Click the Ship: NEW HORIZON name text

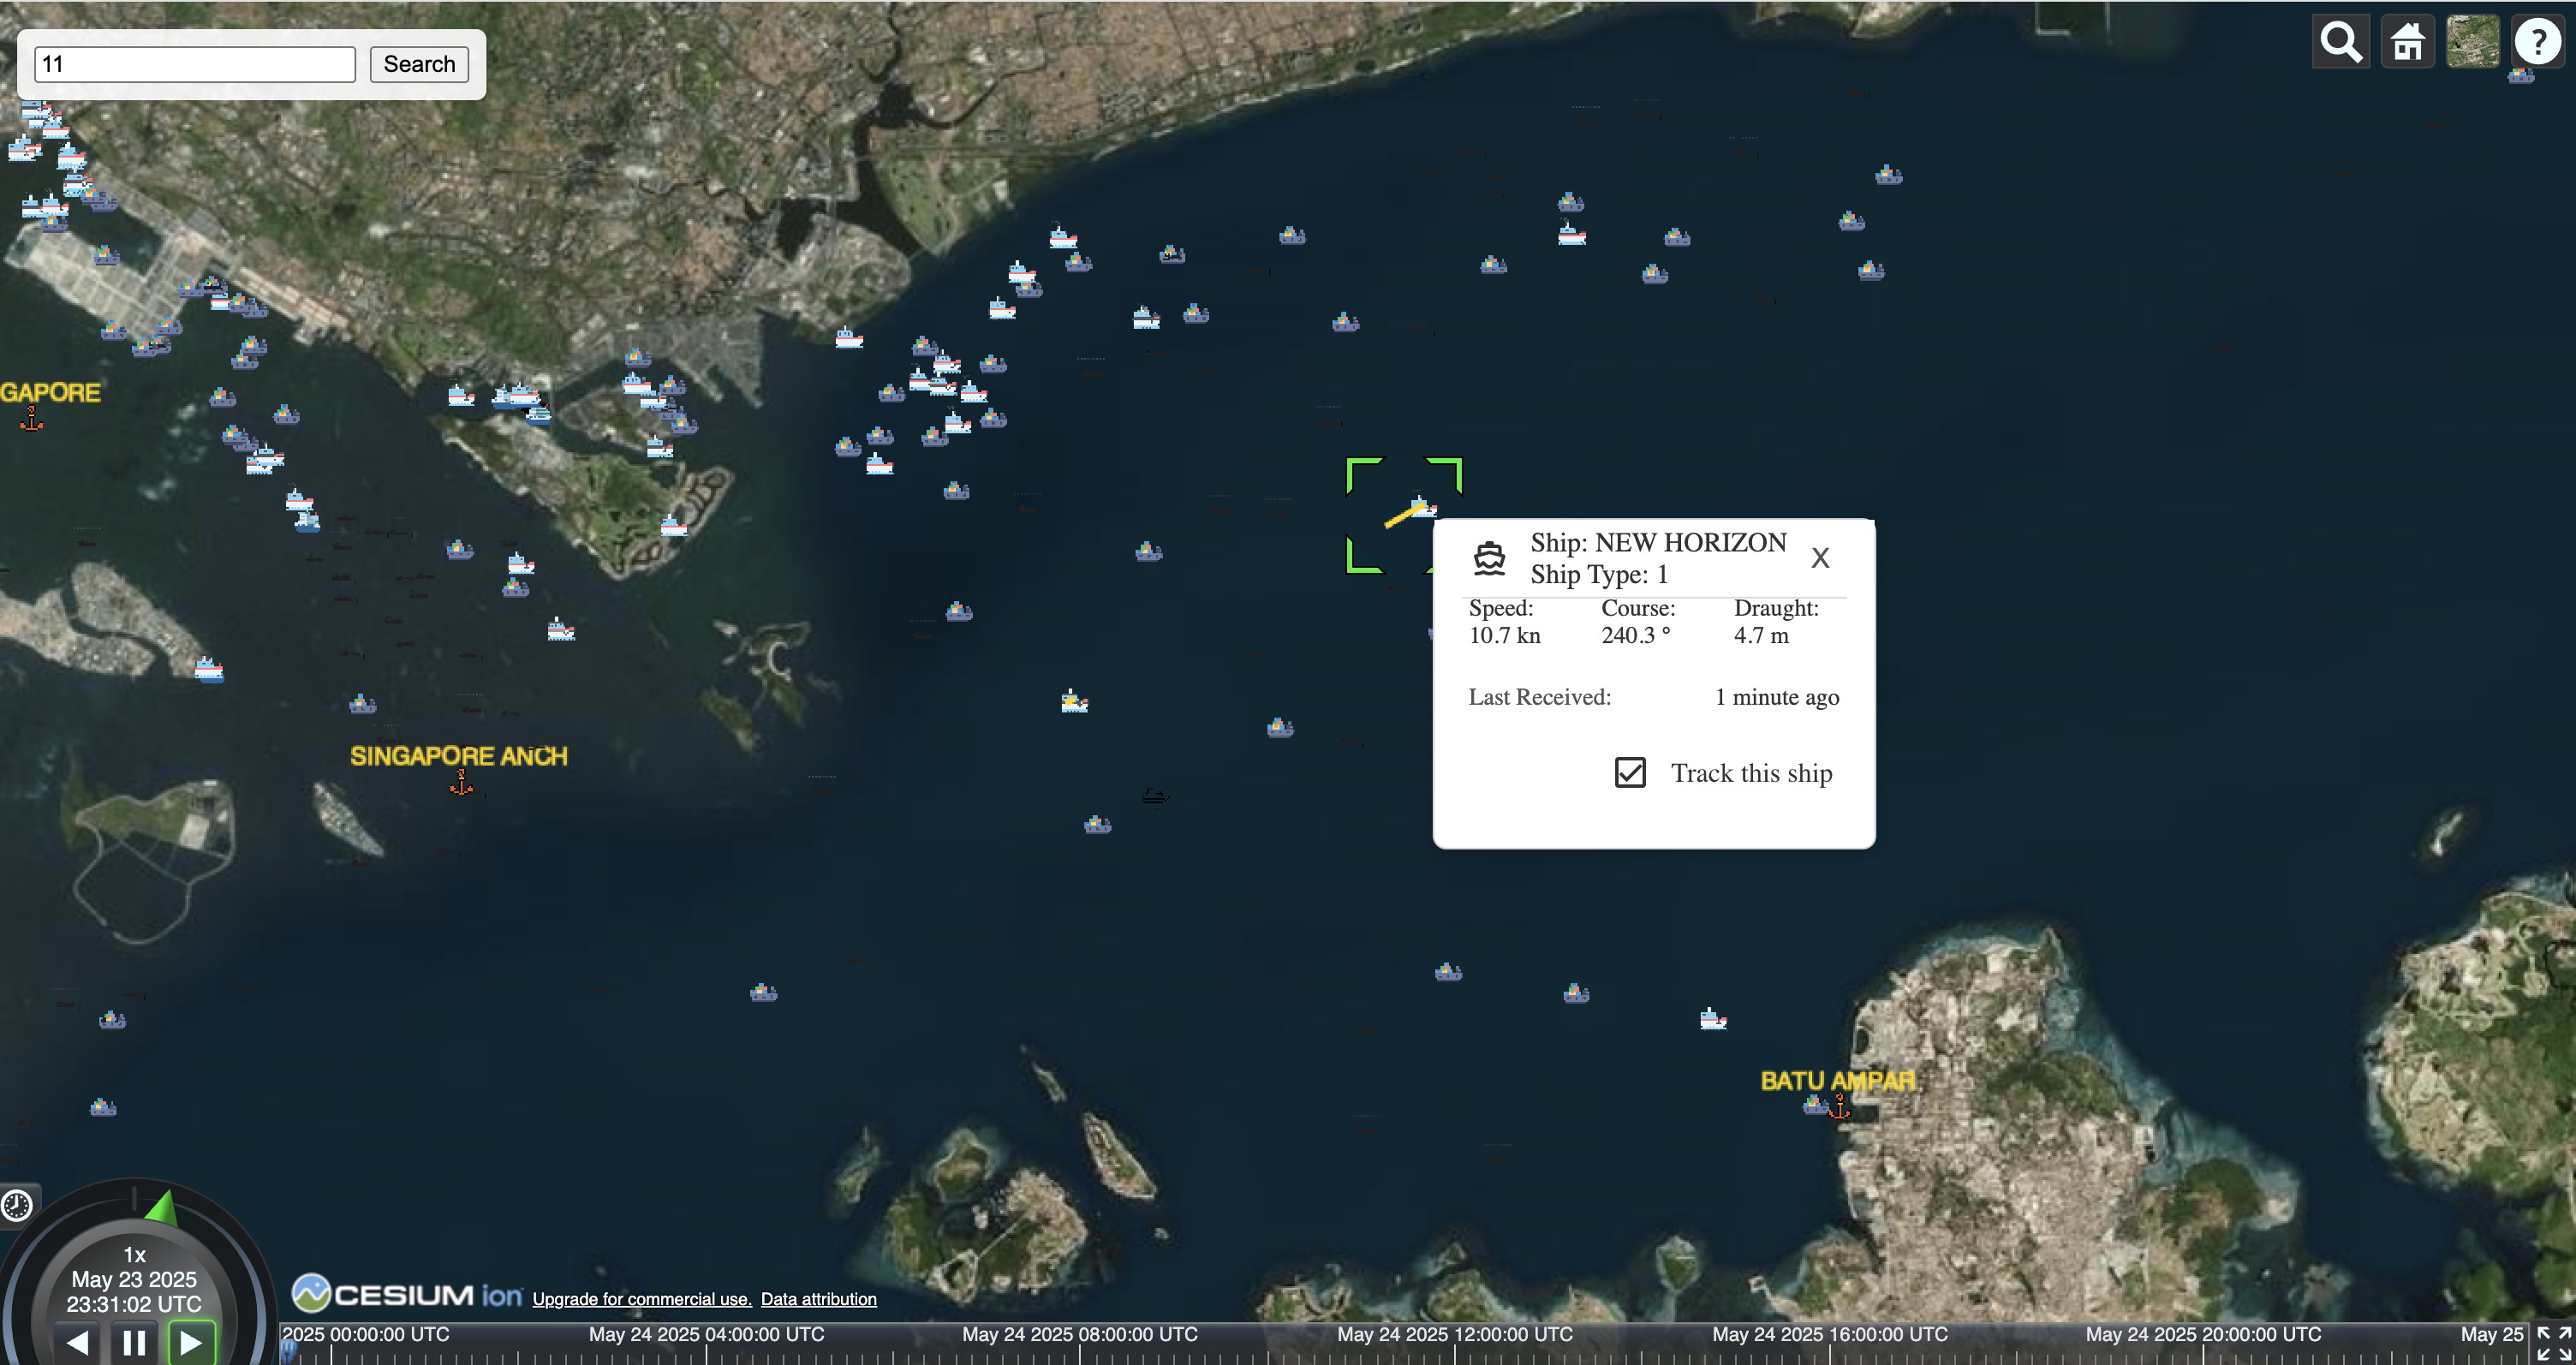coord(1658,542)
